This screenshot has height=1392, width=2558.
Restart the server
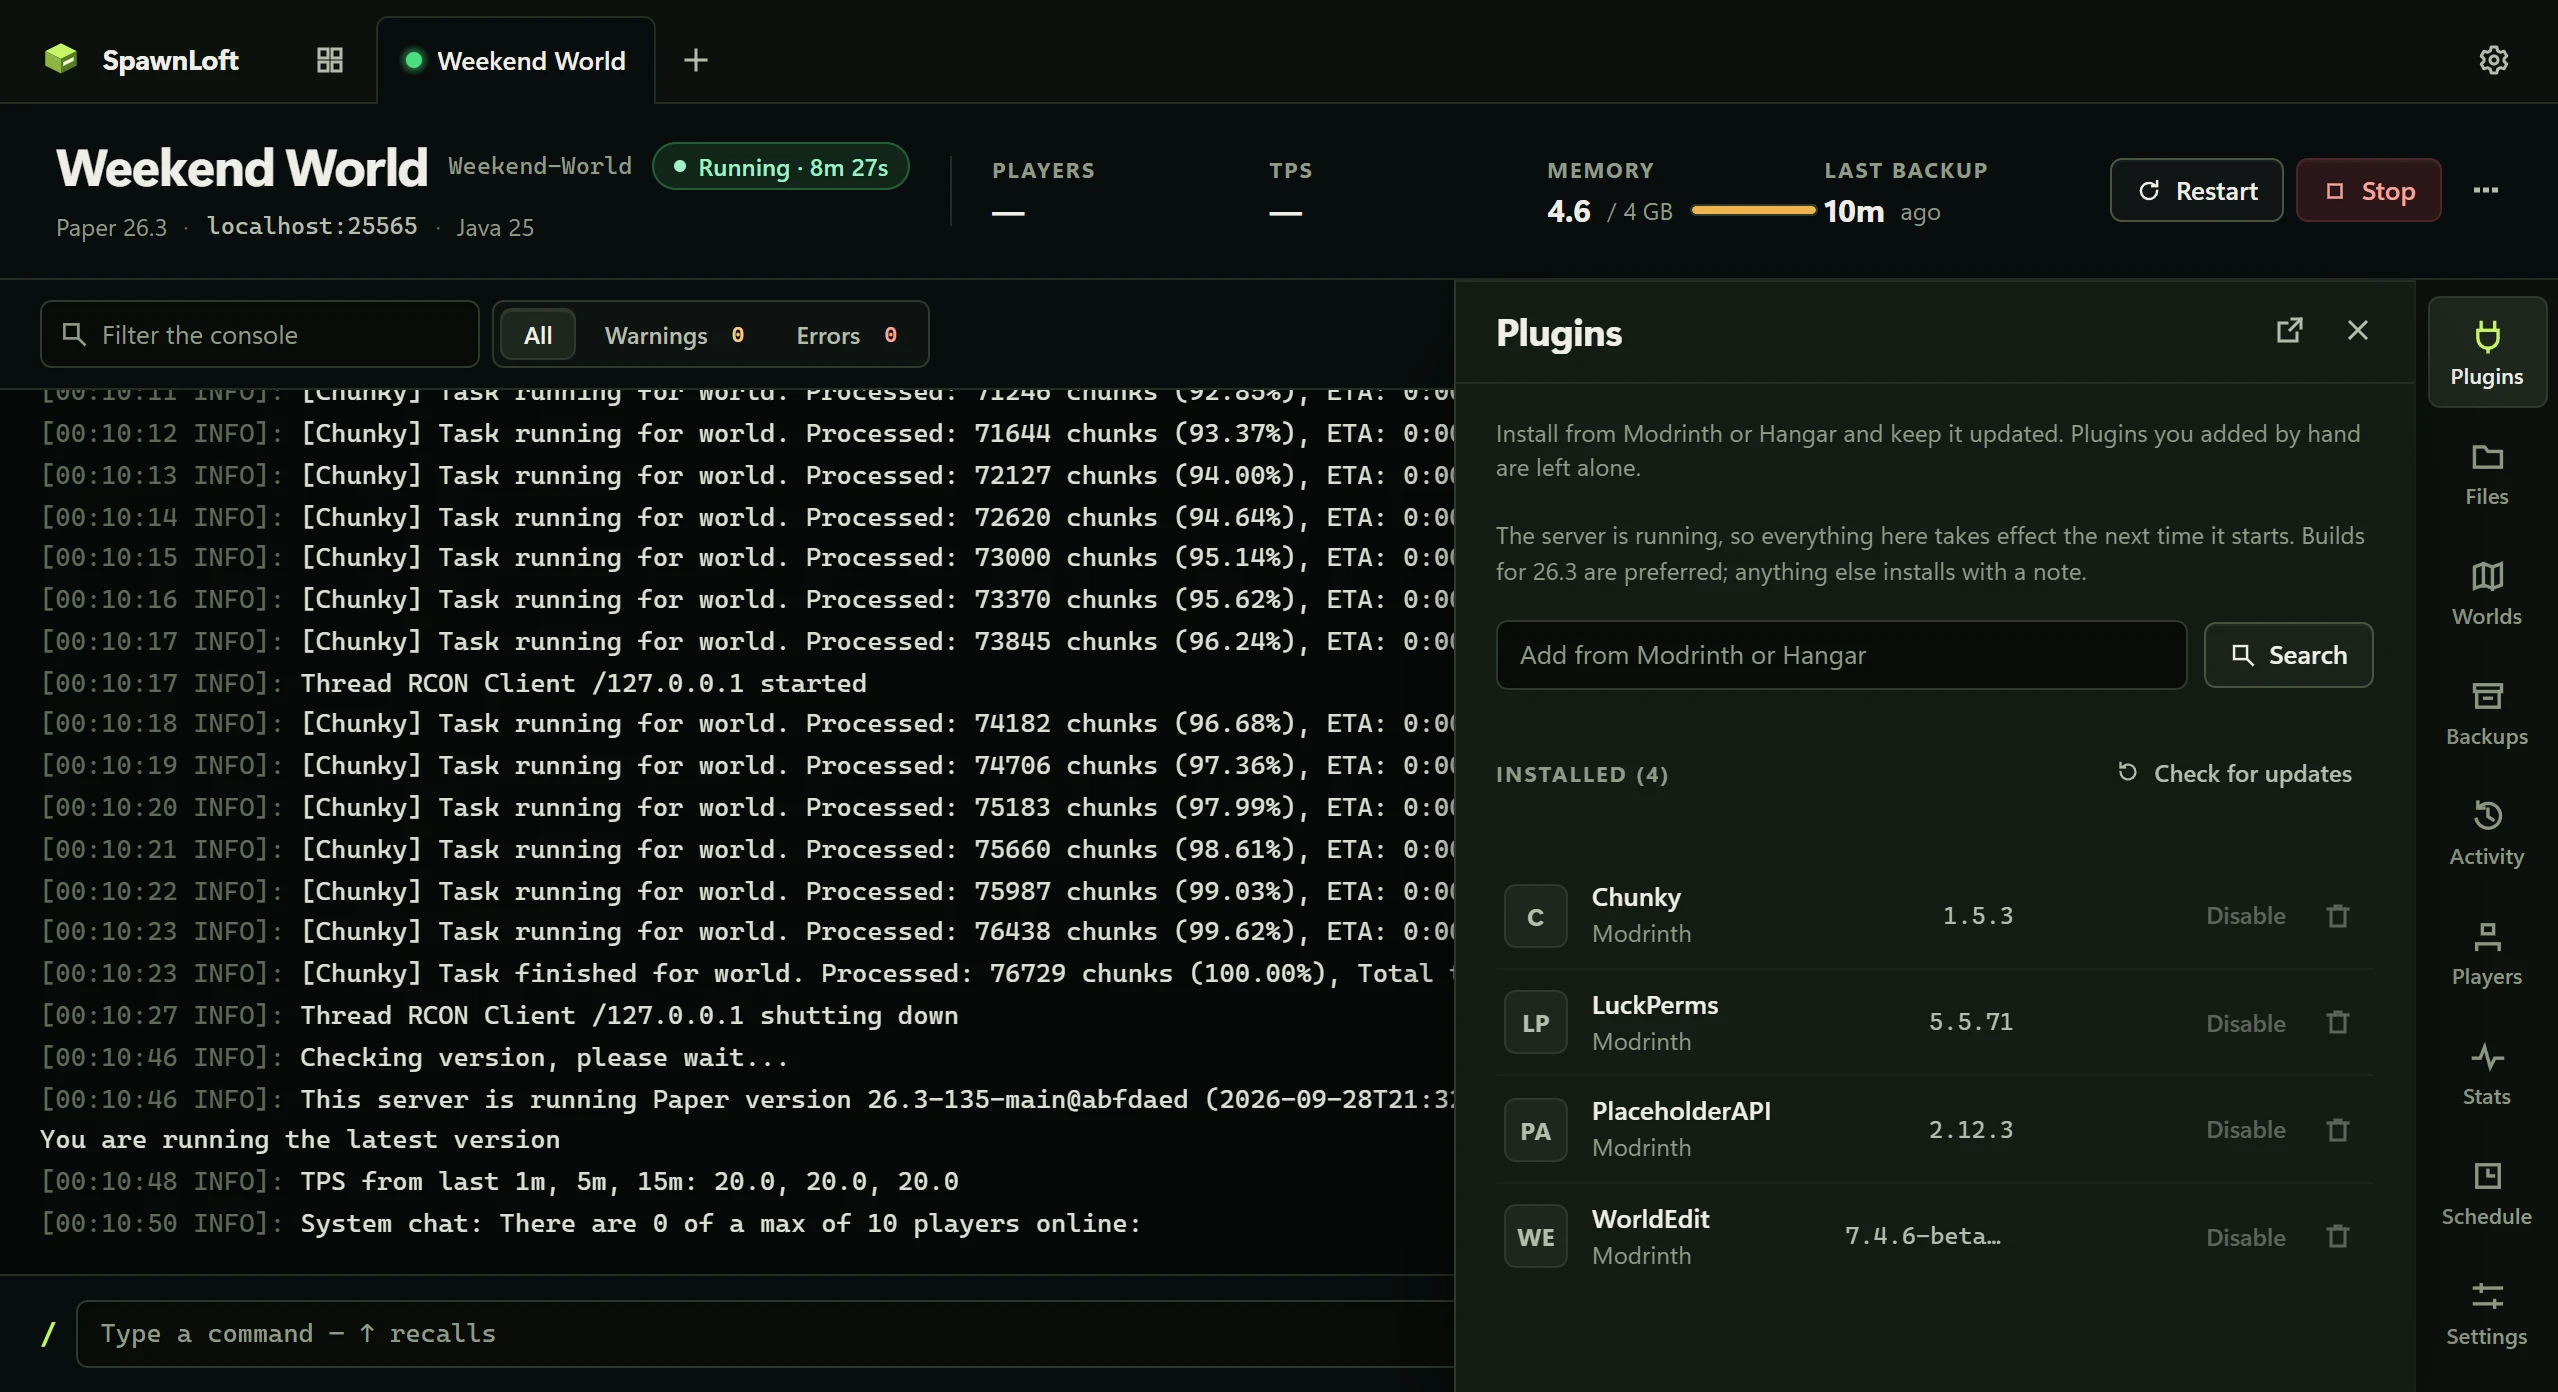point(2196,190)
